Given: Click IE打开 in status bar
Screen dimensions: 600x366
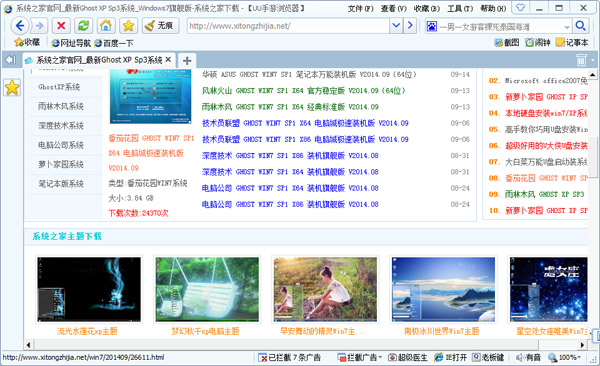Looking at the screenshot, I should click(x=451, y=358).
